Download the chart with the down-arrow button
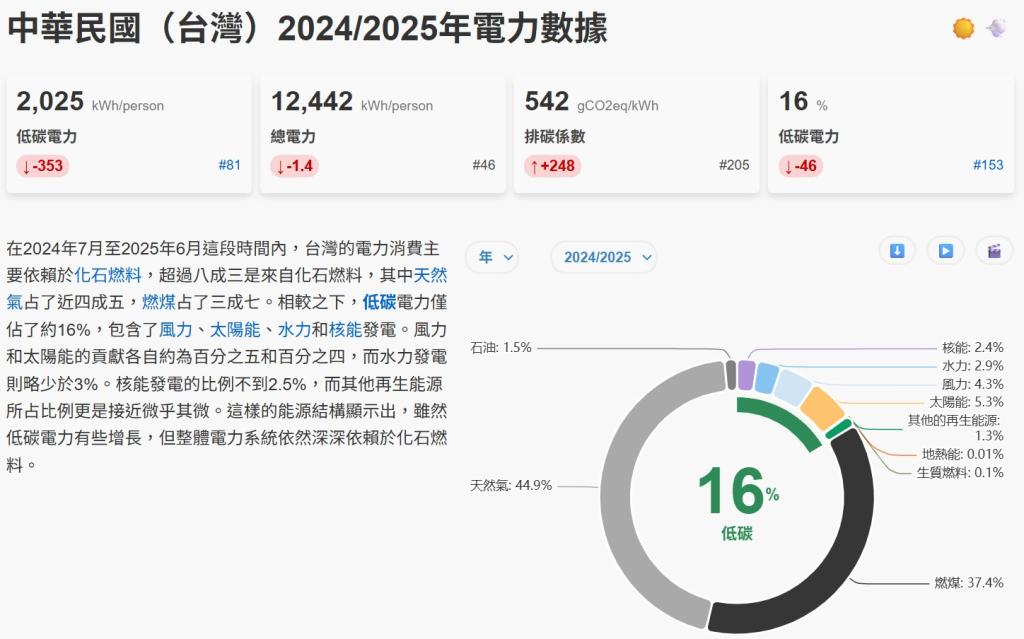1024x639 pixels. pyautogui.click(x=897, y=251)
